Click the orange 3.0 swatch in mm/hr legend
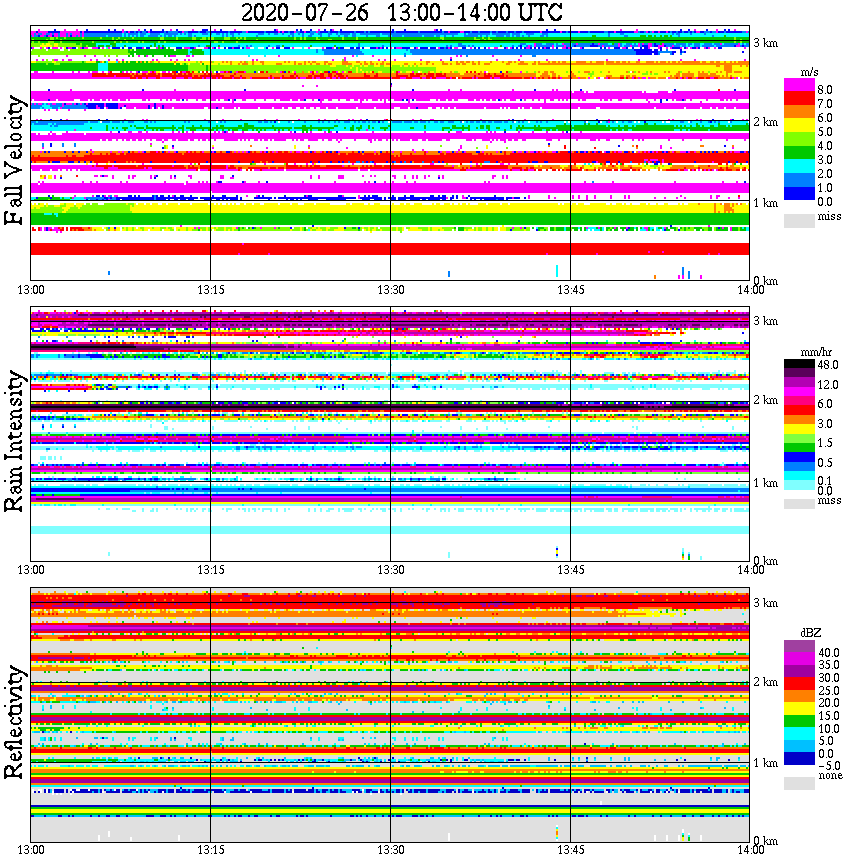This screenshot has height=868, width=850. [x=799, y=420]
